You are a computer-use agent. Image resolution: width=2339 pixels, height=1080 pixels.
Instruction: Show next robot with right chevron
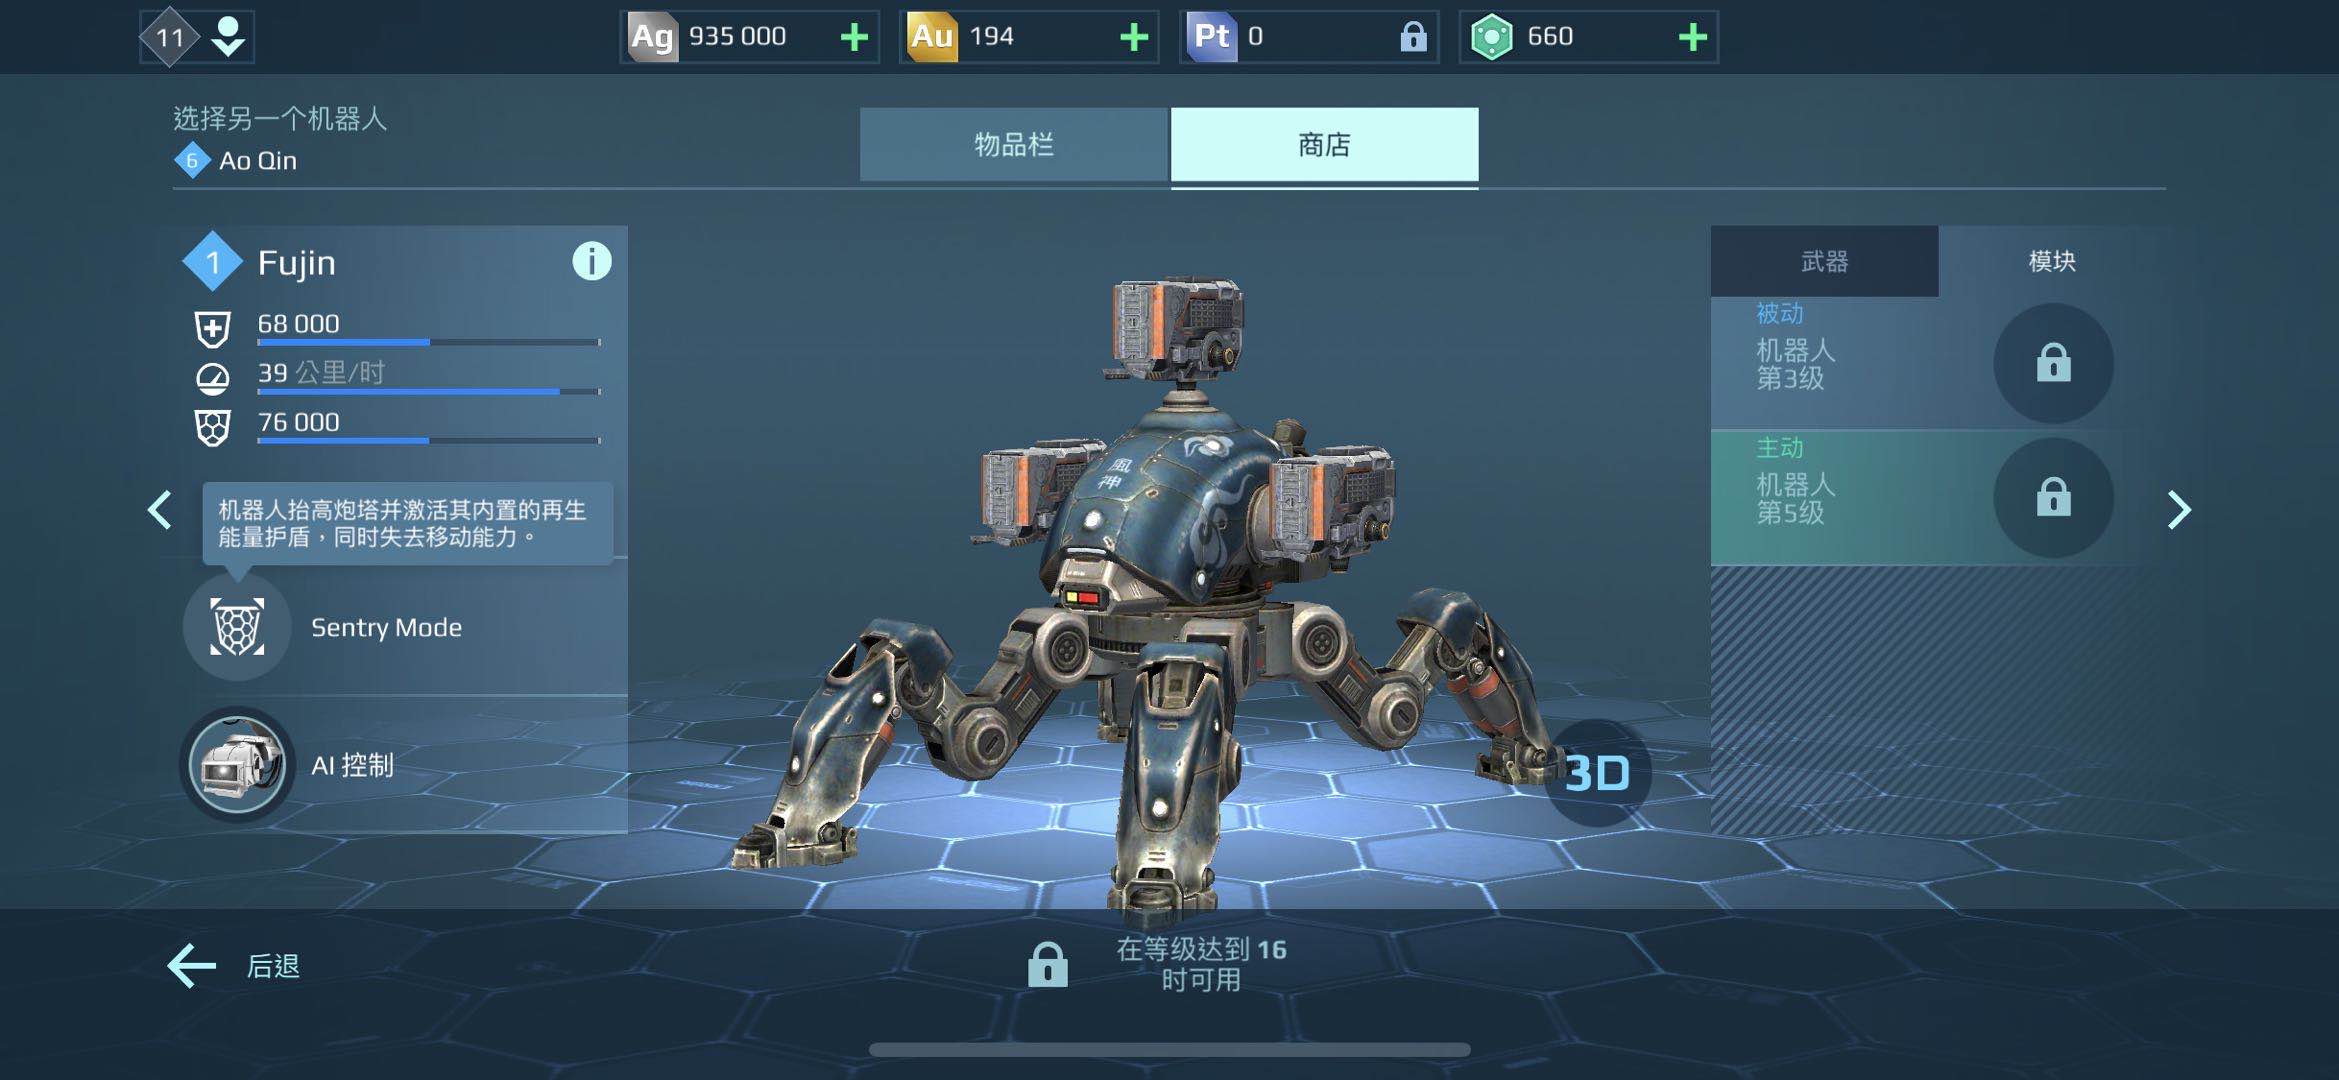2179,510
